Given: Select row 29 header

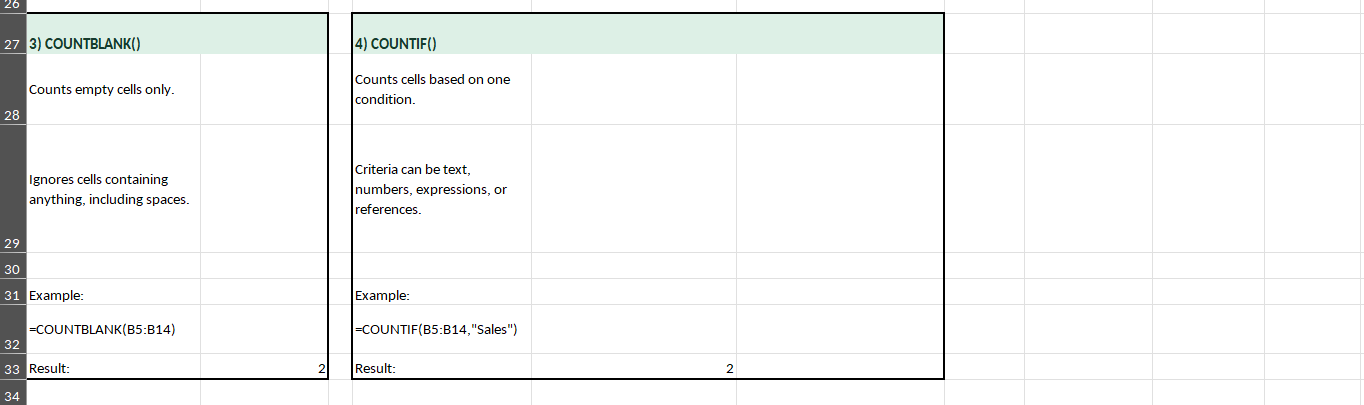Looking at the screenshot, I should point(12,189).
